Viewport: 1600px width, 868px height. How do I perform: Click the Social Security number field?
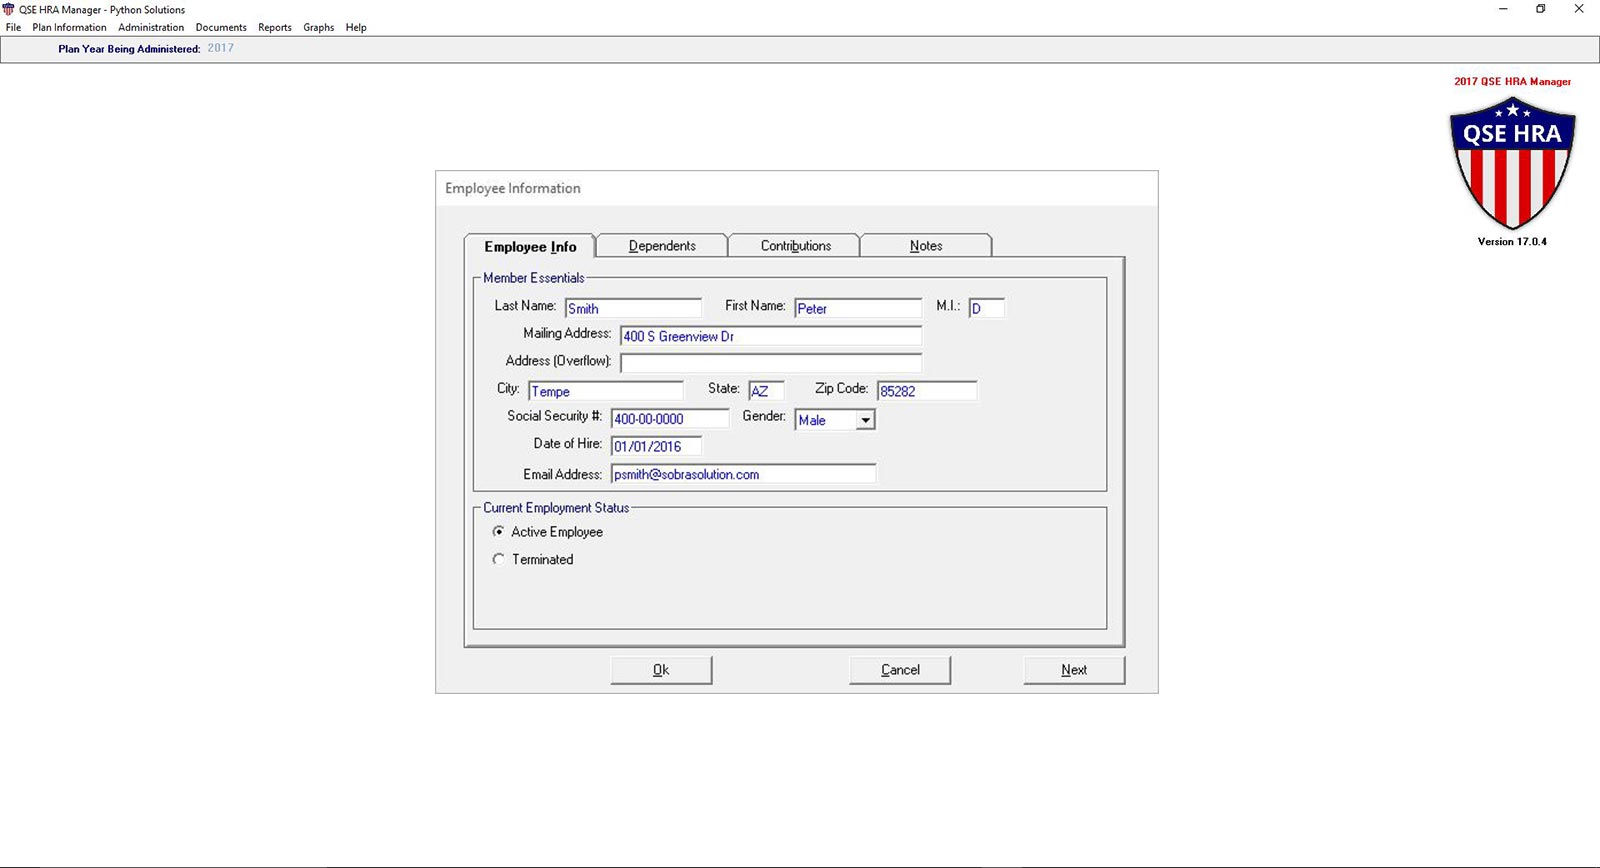click(669, 419)
